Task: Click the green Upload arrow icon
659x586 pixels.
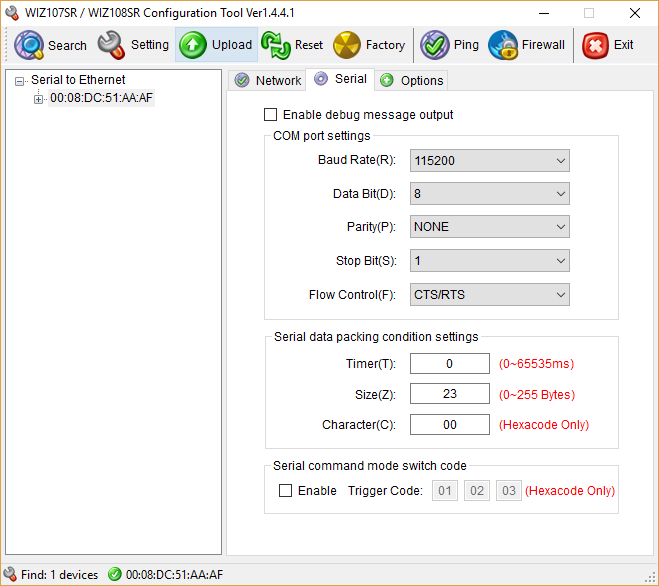Action: coord(192,45)
